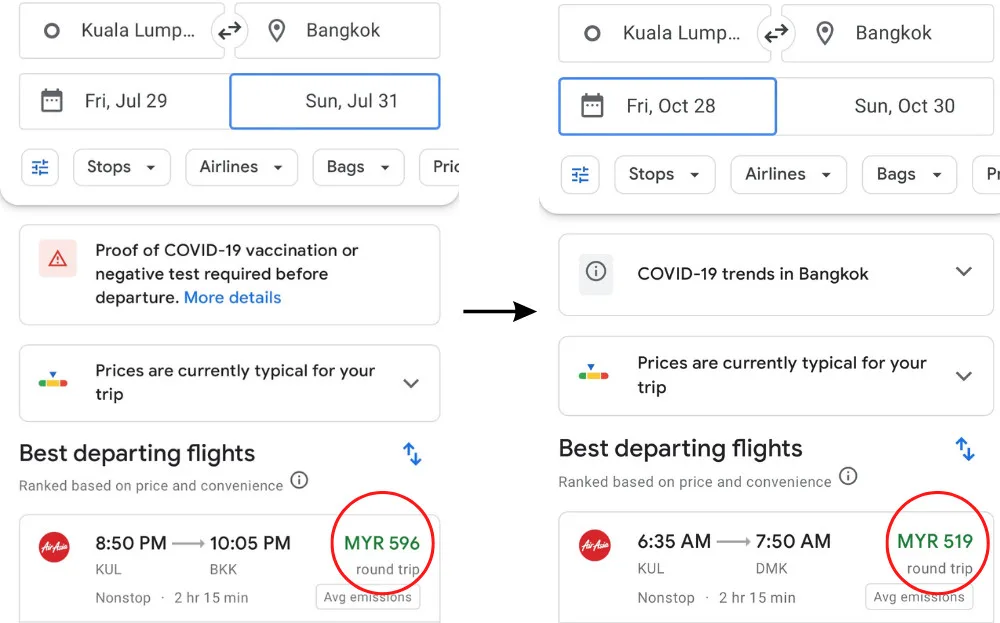Click red warning icon in COVID vaccination notice
This screenshot has height=623, width=1000.
(57, 259)
